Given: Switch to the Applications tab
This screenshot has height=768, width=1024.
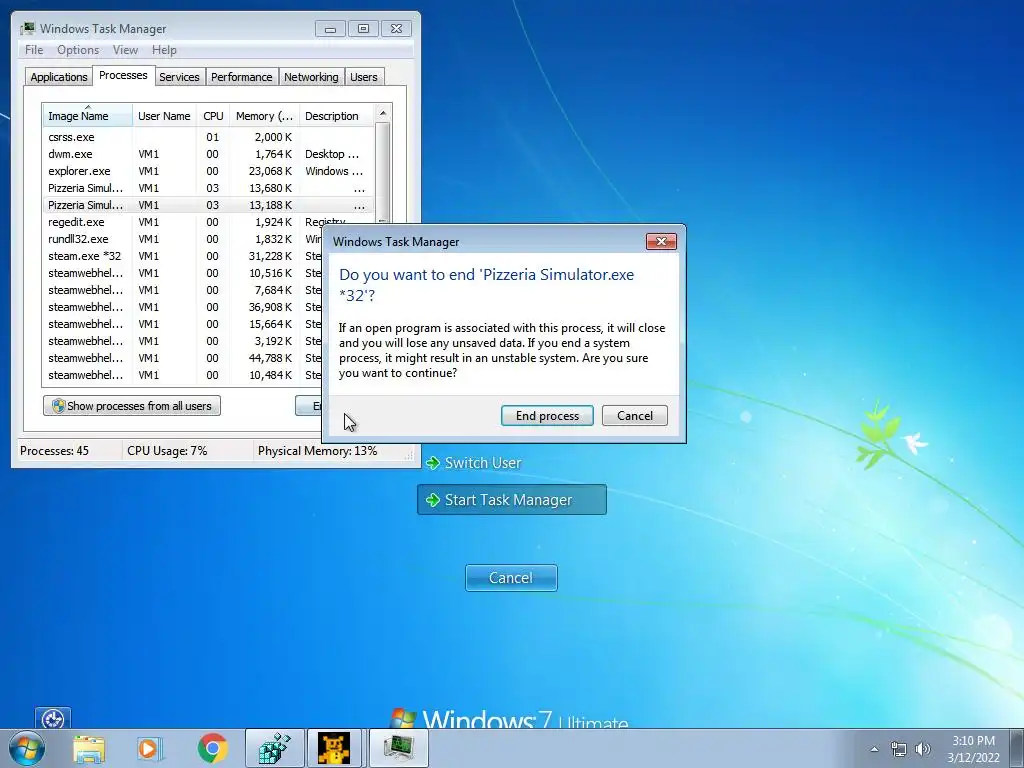Looking at the screenshot, I should pyautogui.click(x=59, y=77).
